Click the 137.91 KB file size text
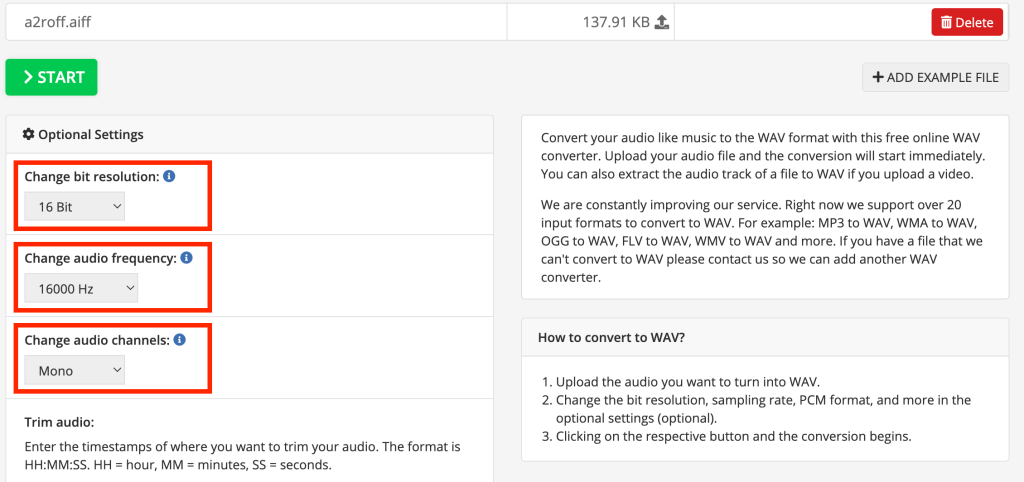Viewport: 1024px width, 482px height. click(616, 22)
